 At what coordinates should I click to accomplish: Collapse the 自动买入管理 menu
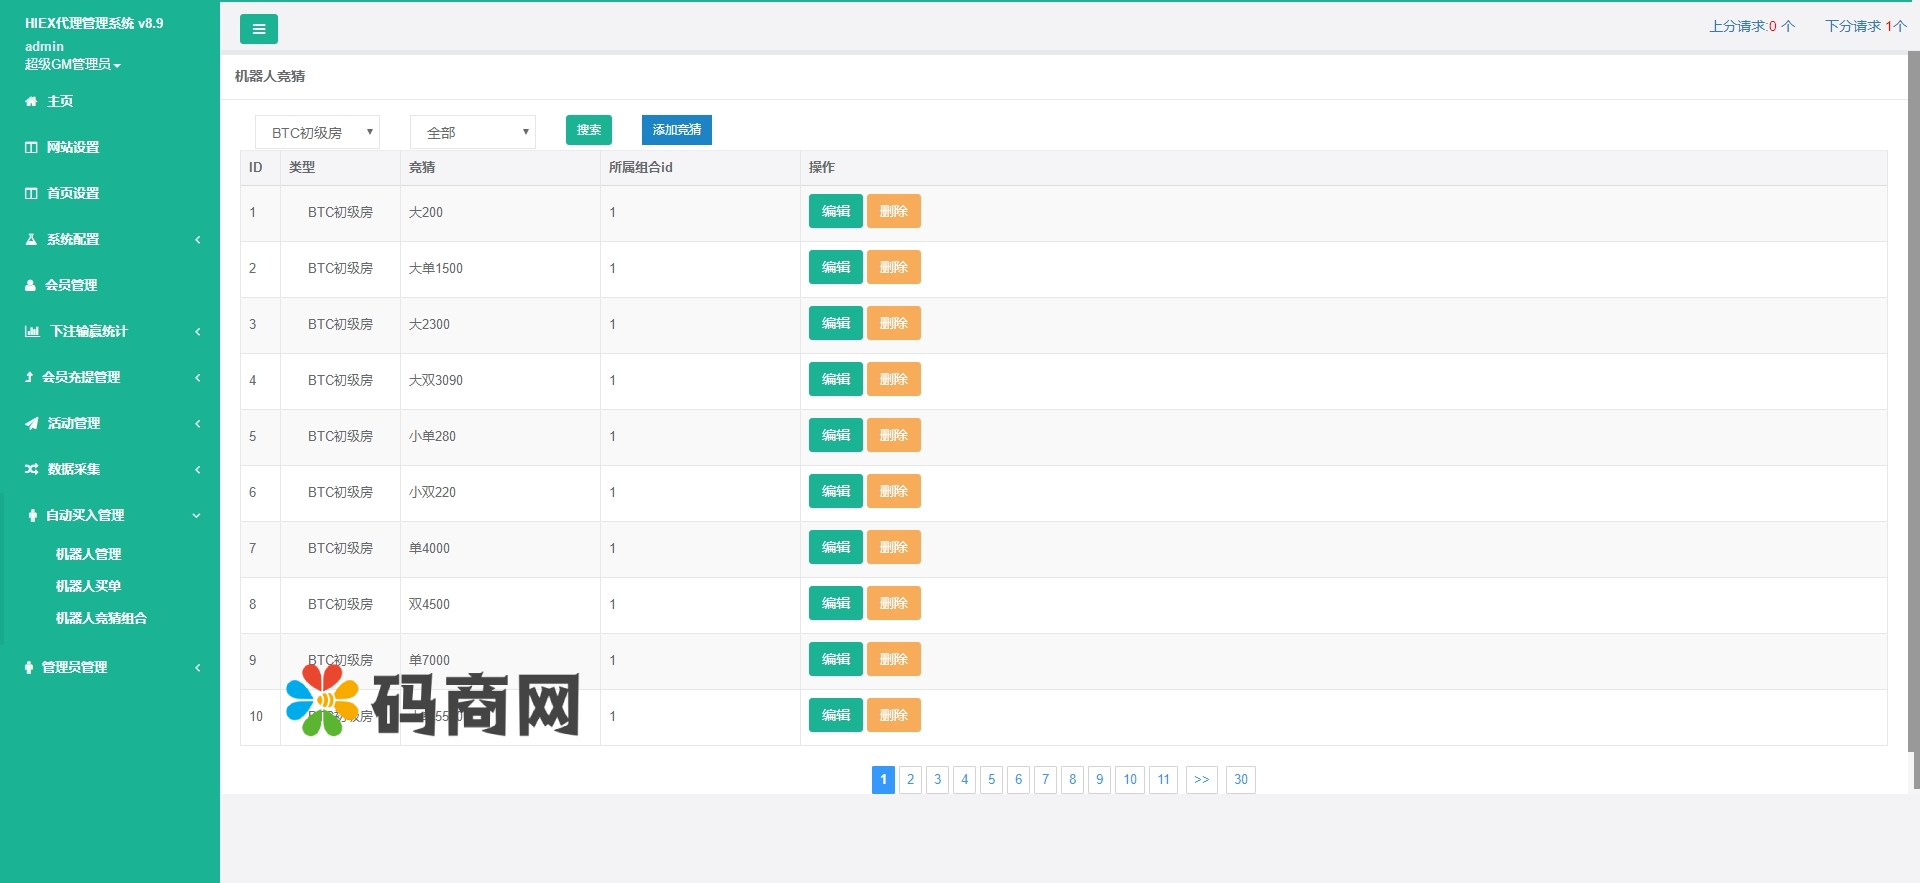tap(196, 515)
